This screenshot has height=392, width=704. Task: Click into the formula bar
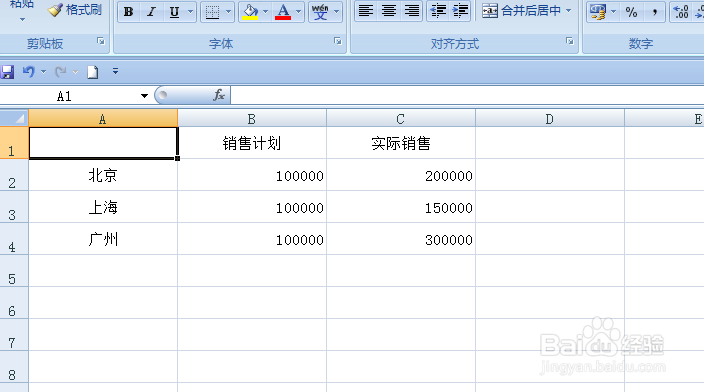click(467, 96)
